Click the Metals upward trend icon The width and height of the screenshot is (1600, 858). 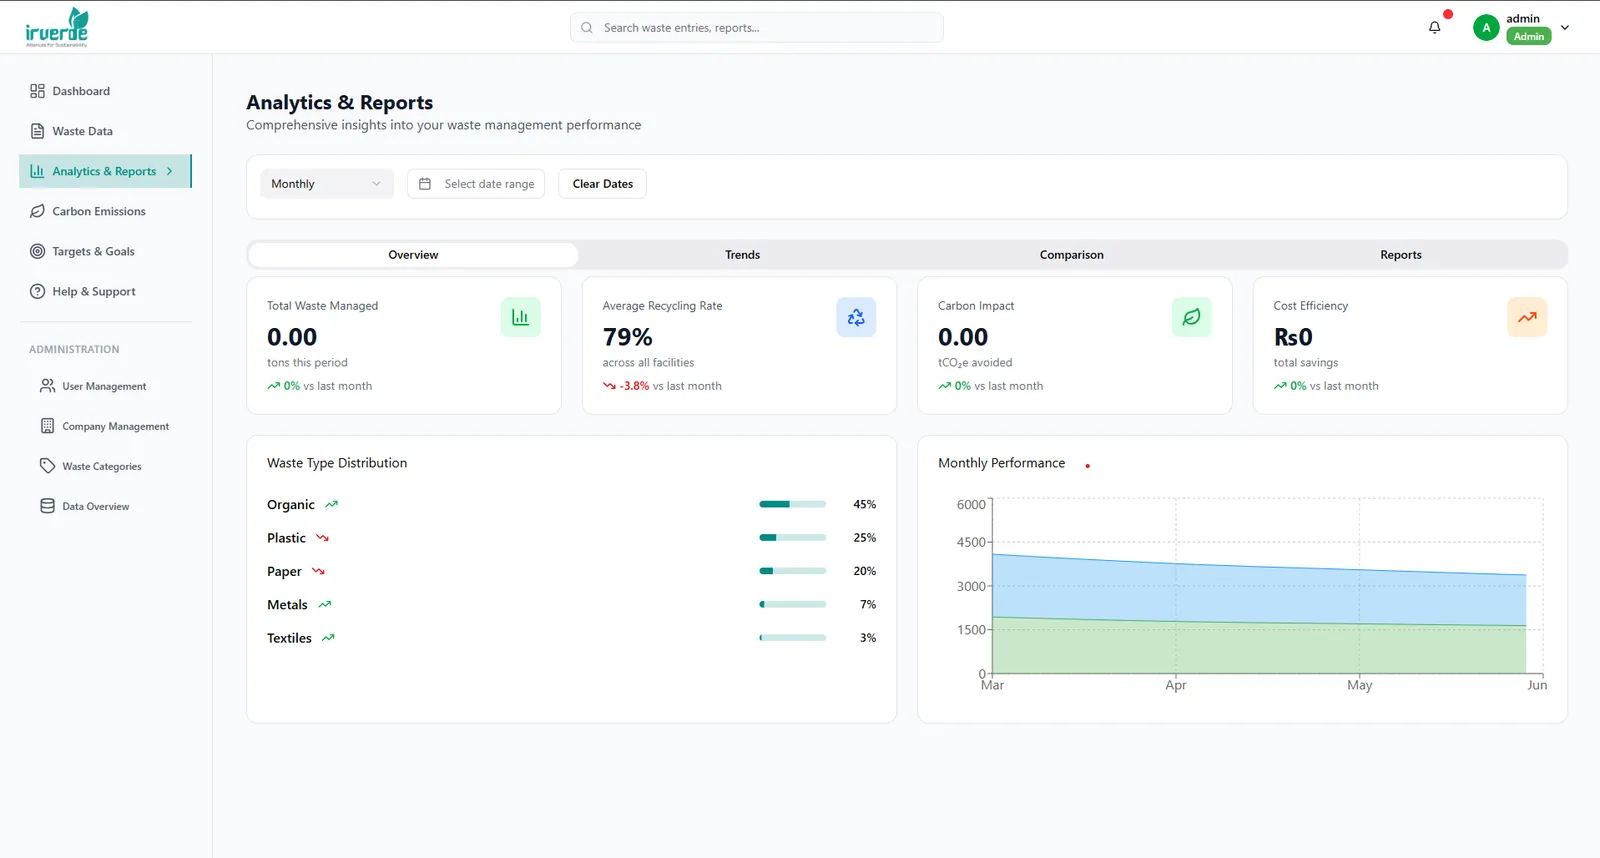[324, 605]
